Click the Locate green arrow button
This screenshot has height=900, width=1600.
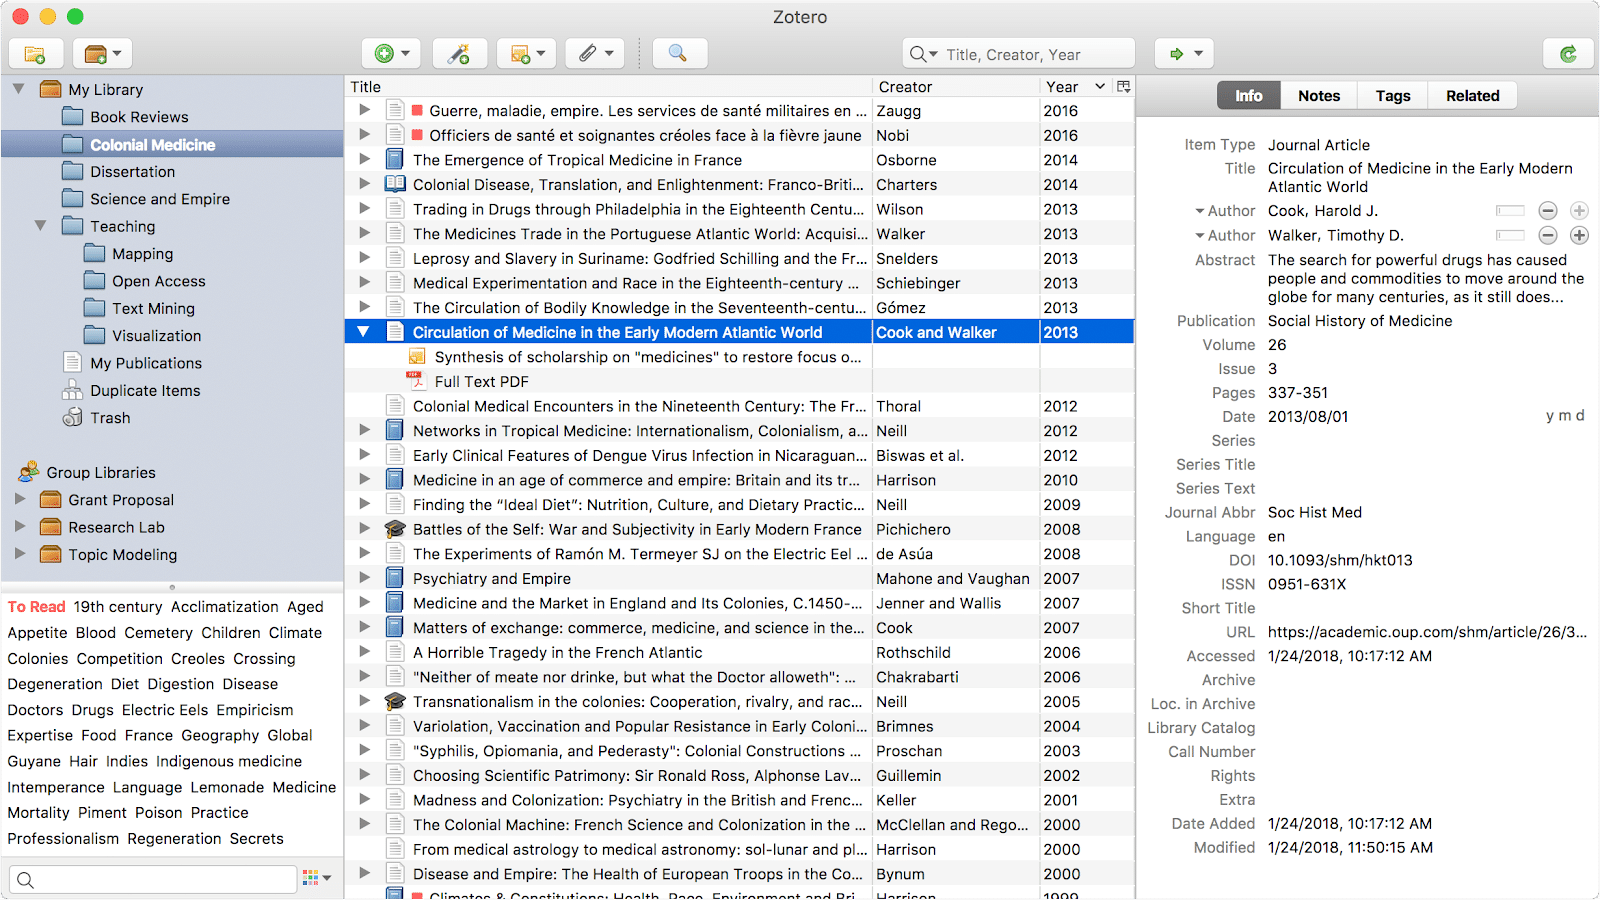click(1185, 54)
